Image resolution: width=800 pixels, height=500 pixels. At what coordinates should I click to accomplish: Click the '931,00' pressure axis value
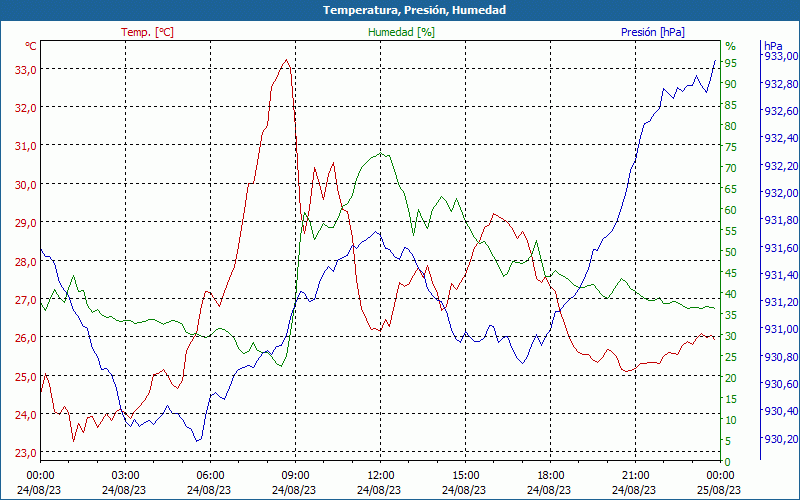click(780, 329)
